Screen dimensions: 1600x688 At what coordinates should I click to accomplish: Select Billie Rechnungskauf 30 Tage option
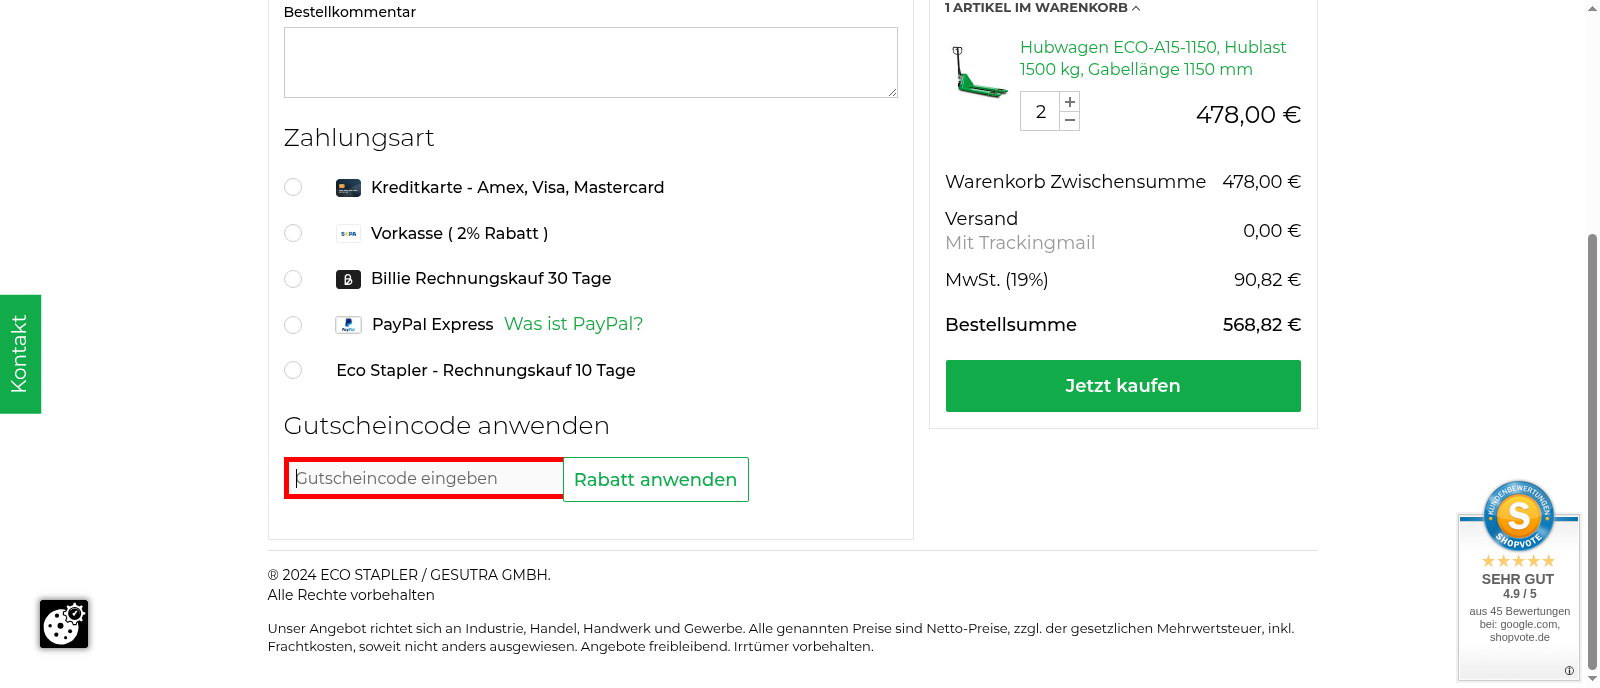click(293, 279)
